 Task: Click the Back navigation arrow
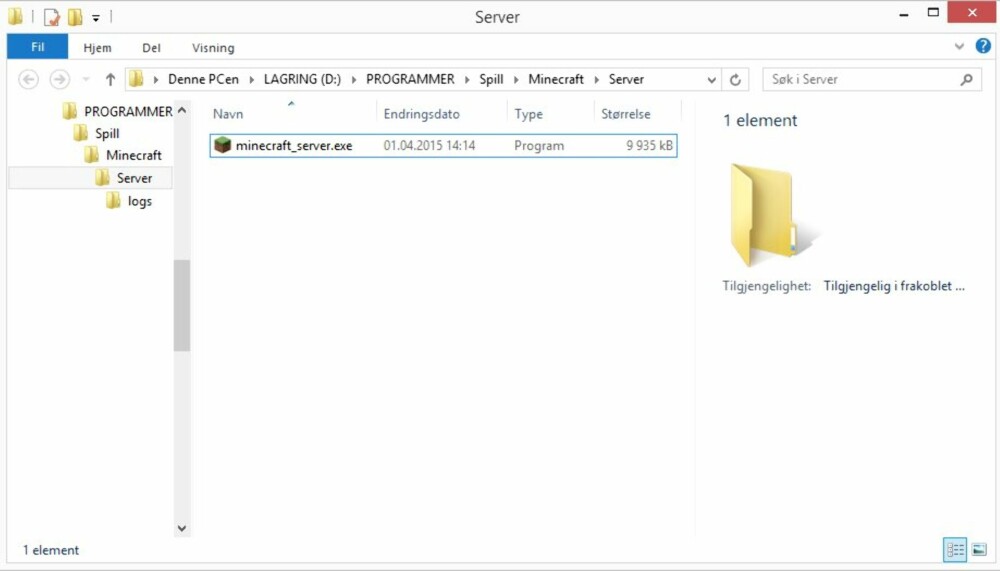tap(28, 79)
